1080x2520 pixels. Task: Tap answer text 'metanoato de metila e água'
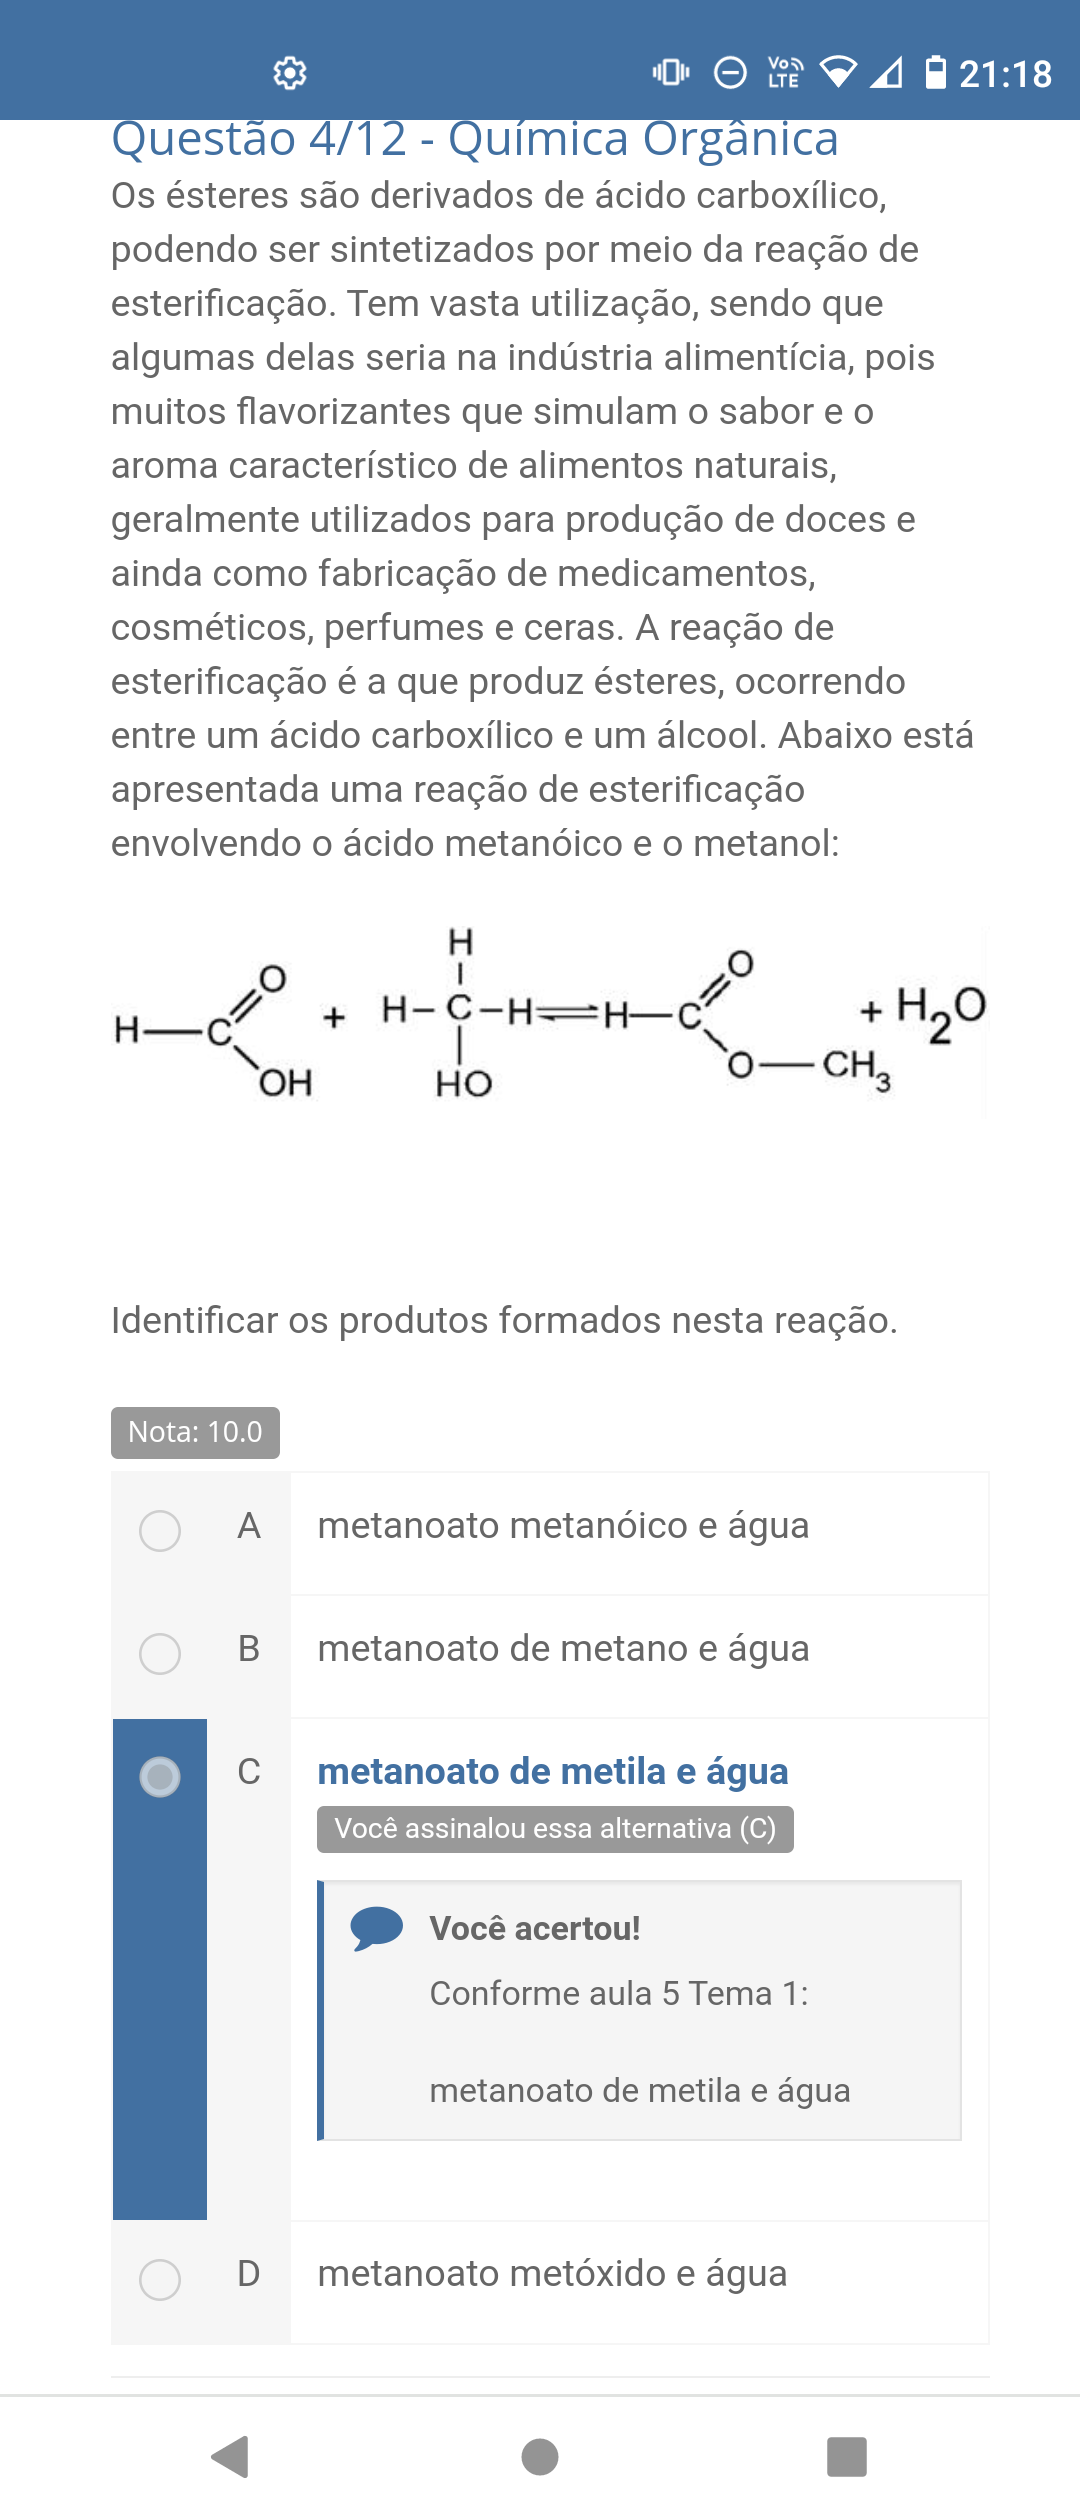click(x=553, y=1772)
